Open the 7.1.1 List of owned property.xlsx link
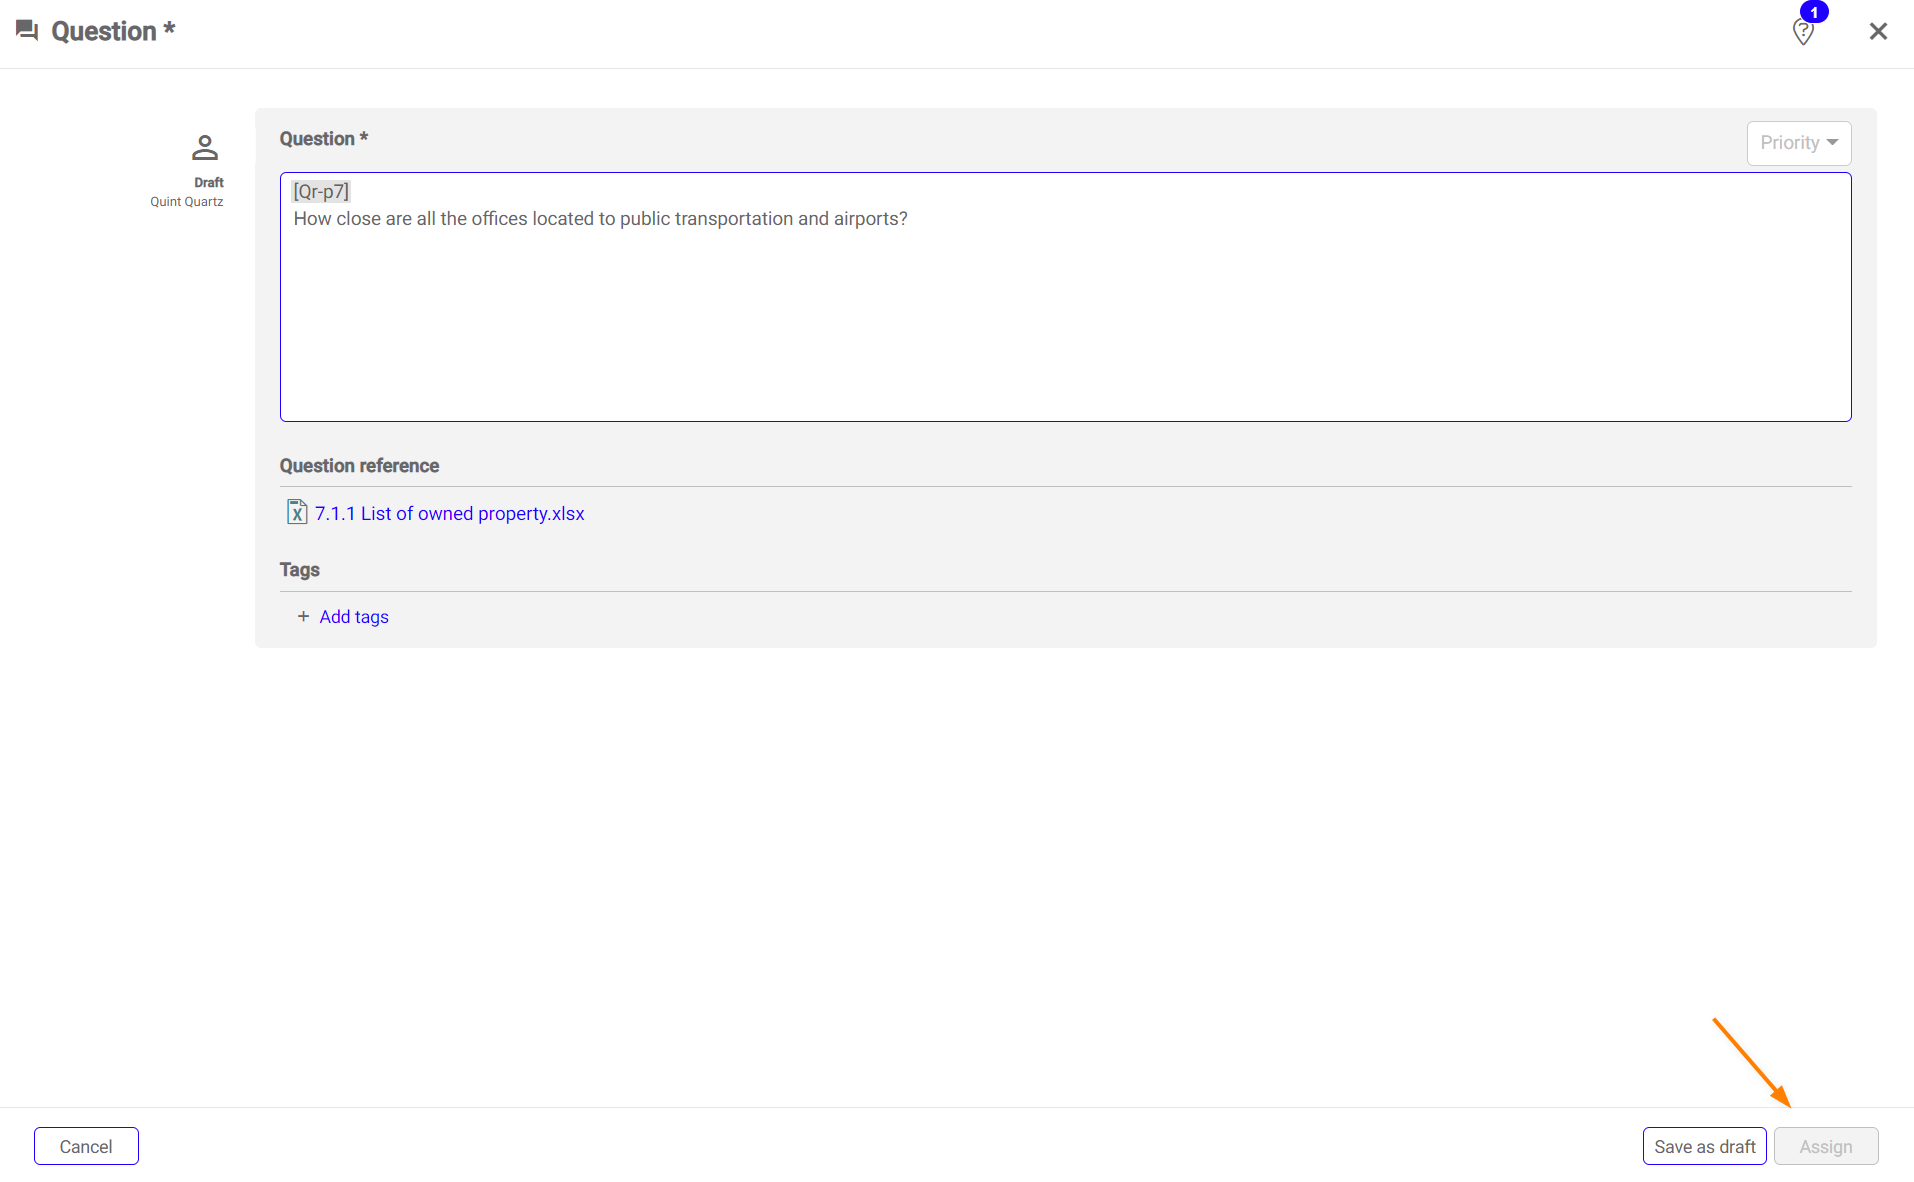Viewport: 1914px width, 1182px height. [449, 513]
